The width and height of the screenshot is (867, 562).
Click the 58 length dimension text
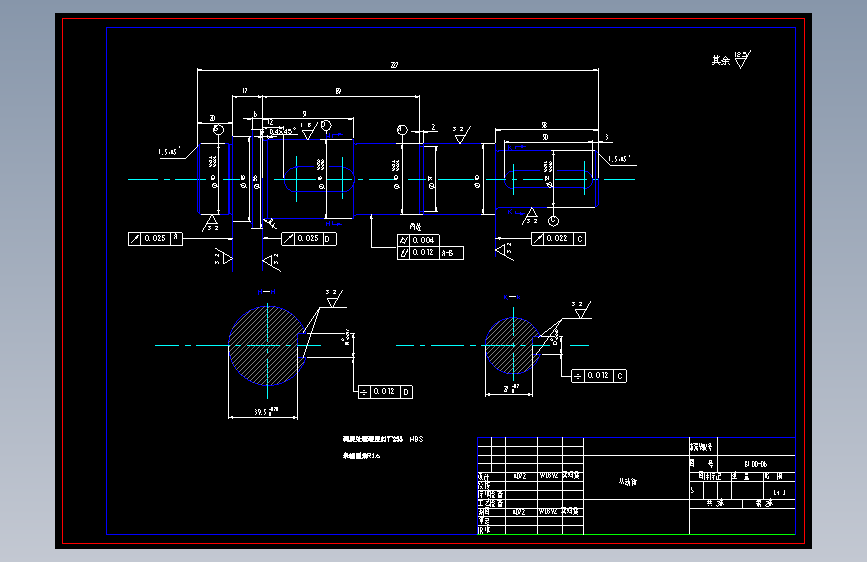pyautogui.click(x=544, y=126)
